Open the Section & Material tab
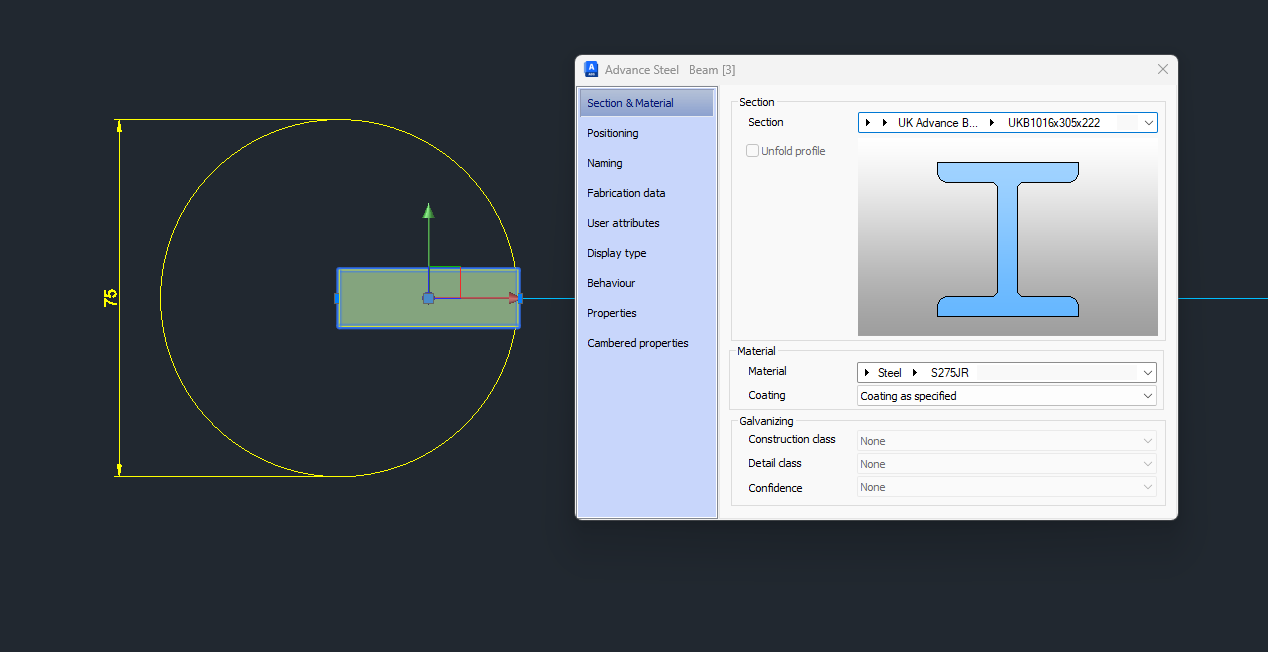This screenshot has width=1268, height=652. 646,103
